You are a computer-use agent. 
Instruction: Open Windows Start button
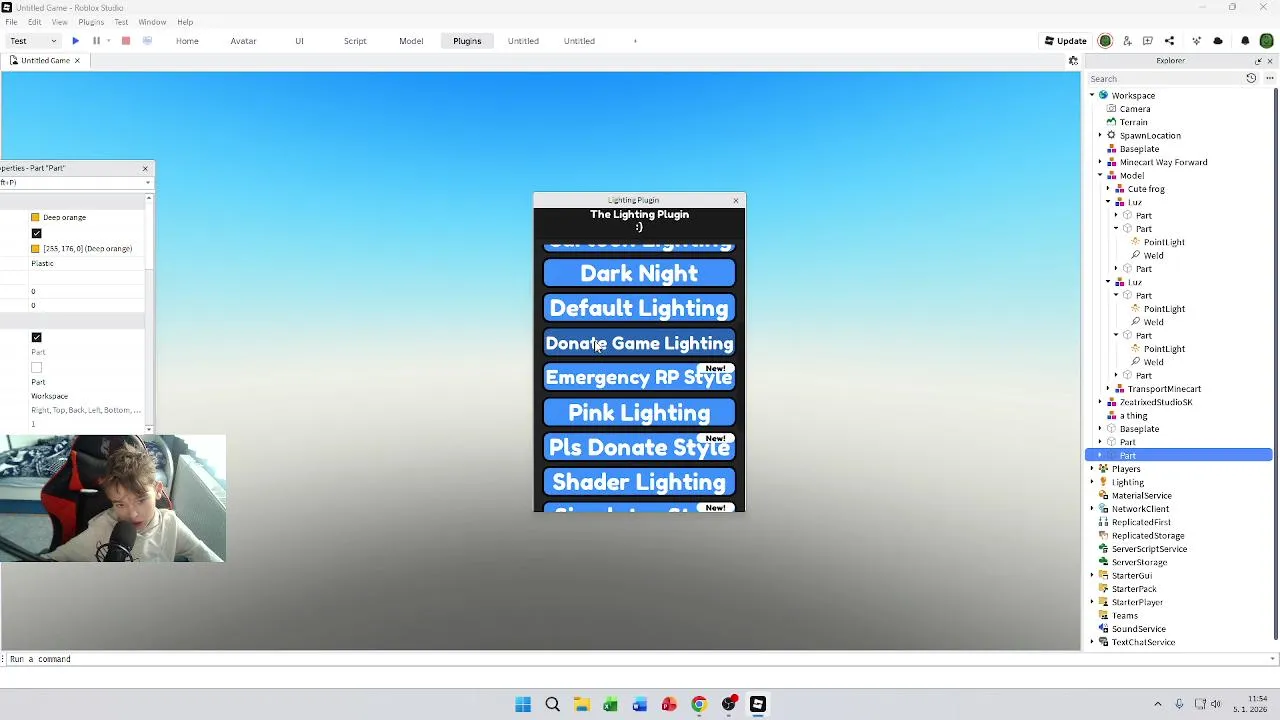coord(523,704)
